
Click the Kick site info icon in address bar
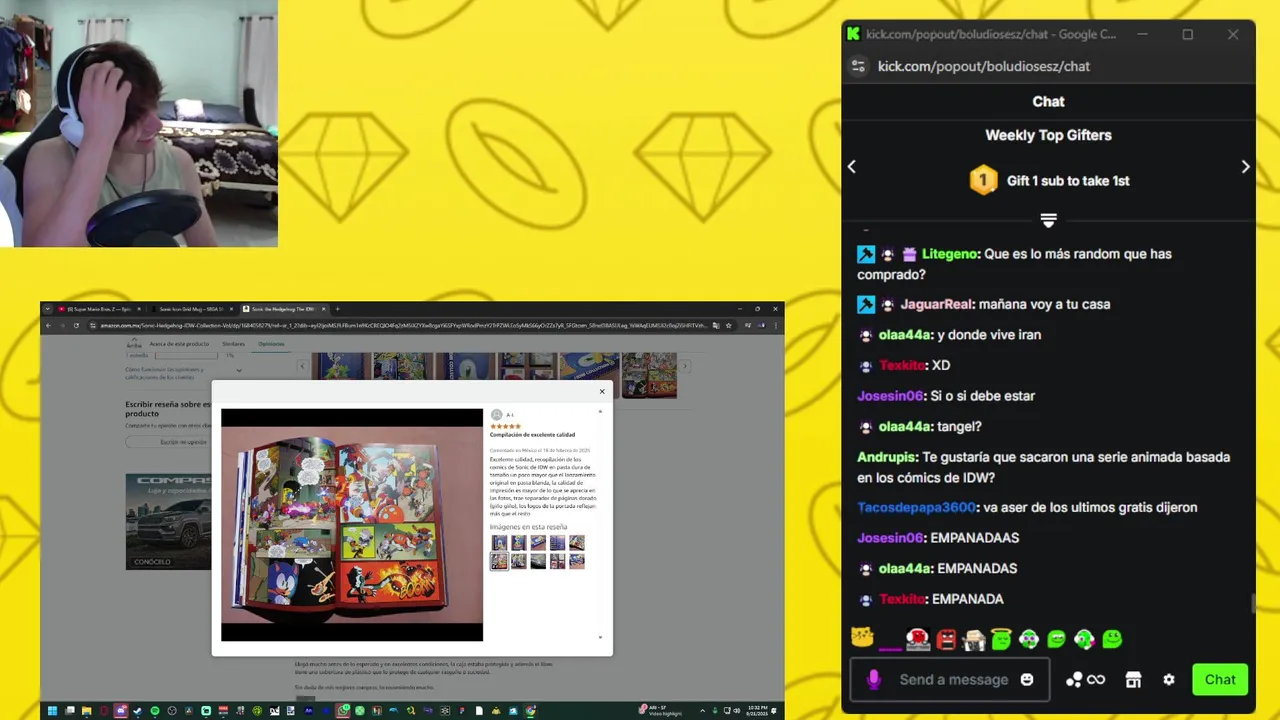(858, 66)
